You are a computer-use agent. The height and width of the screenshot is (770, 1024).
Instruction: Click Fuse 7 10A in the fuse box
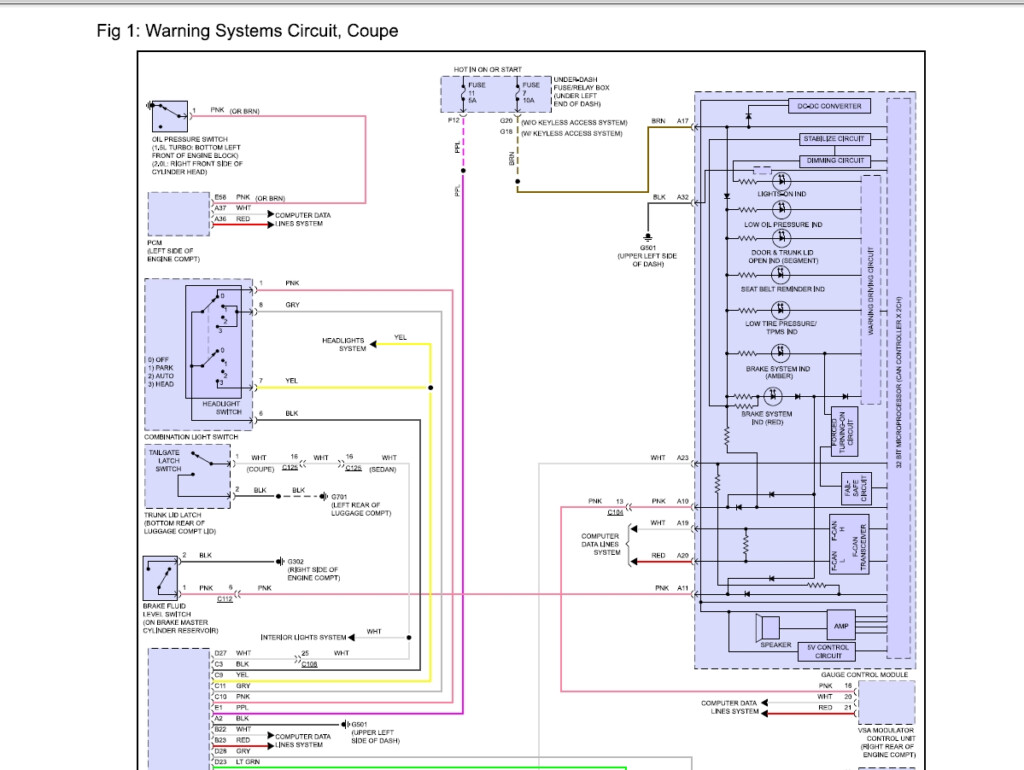tap(527, 93)
